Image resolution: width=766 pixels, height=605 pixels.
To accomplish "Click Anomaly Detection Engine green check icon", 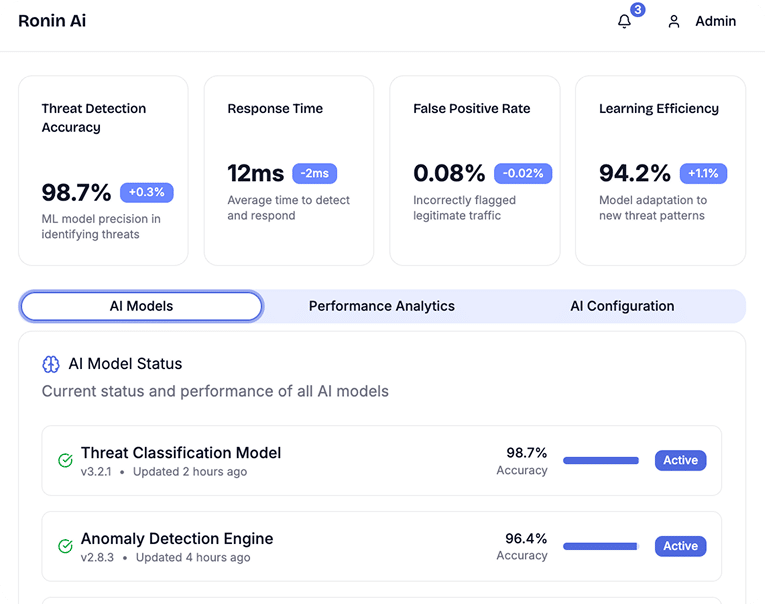I will point(65,547).
